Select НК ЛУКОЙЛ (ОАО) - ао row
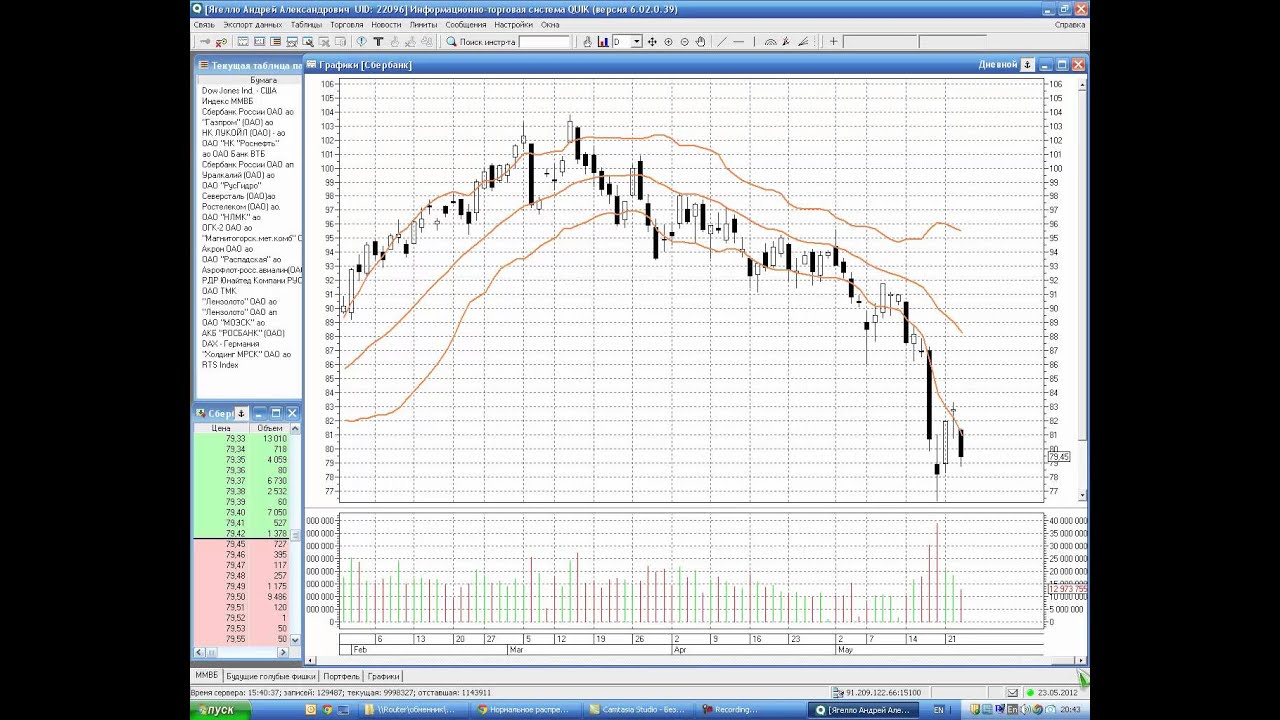This screenshot has width=1280, height=720. (x=250, y=133)
